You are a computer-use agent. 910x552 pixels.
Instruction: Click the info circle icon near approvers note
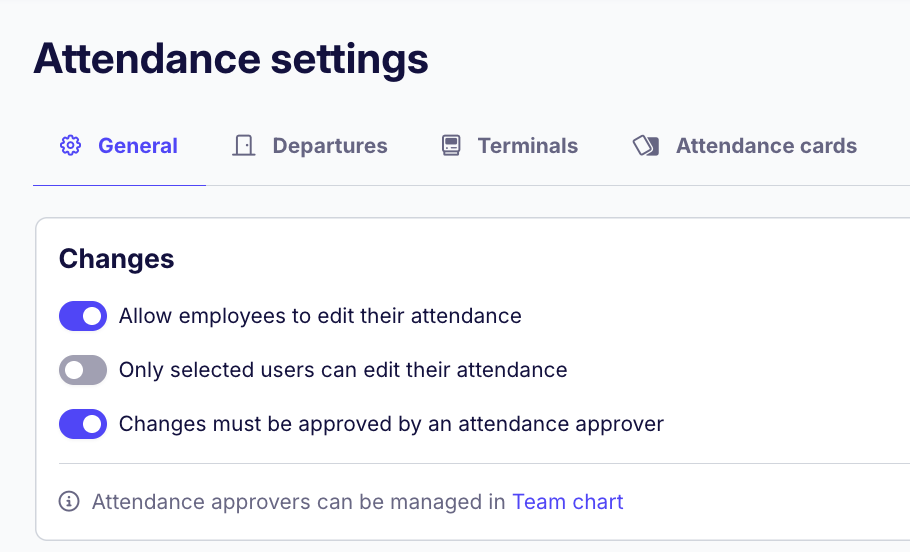[x=69, y=502]
